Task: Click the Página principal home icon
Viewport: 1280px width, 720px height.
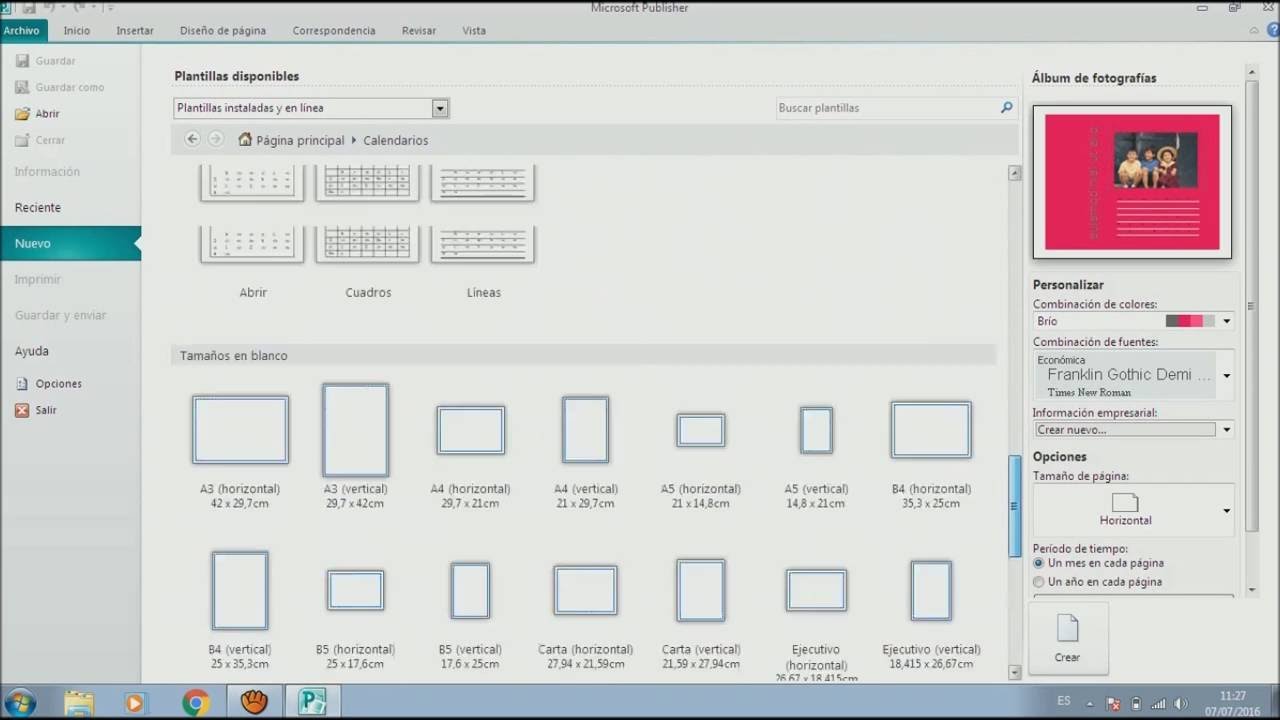Action: [245, 140]
